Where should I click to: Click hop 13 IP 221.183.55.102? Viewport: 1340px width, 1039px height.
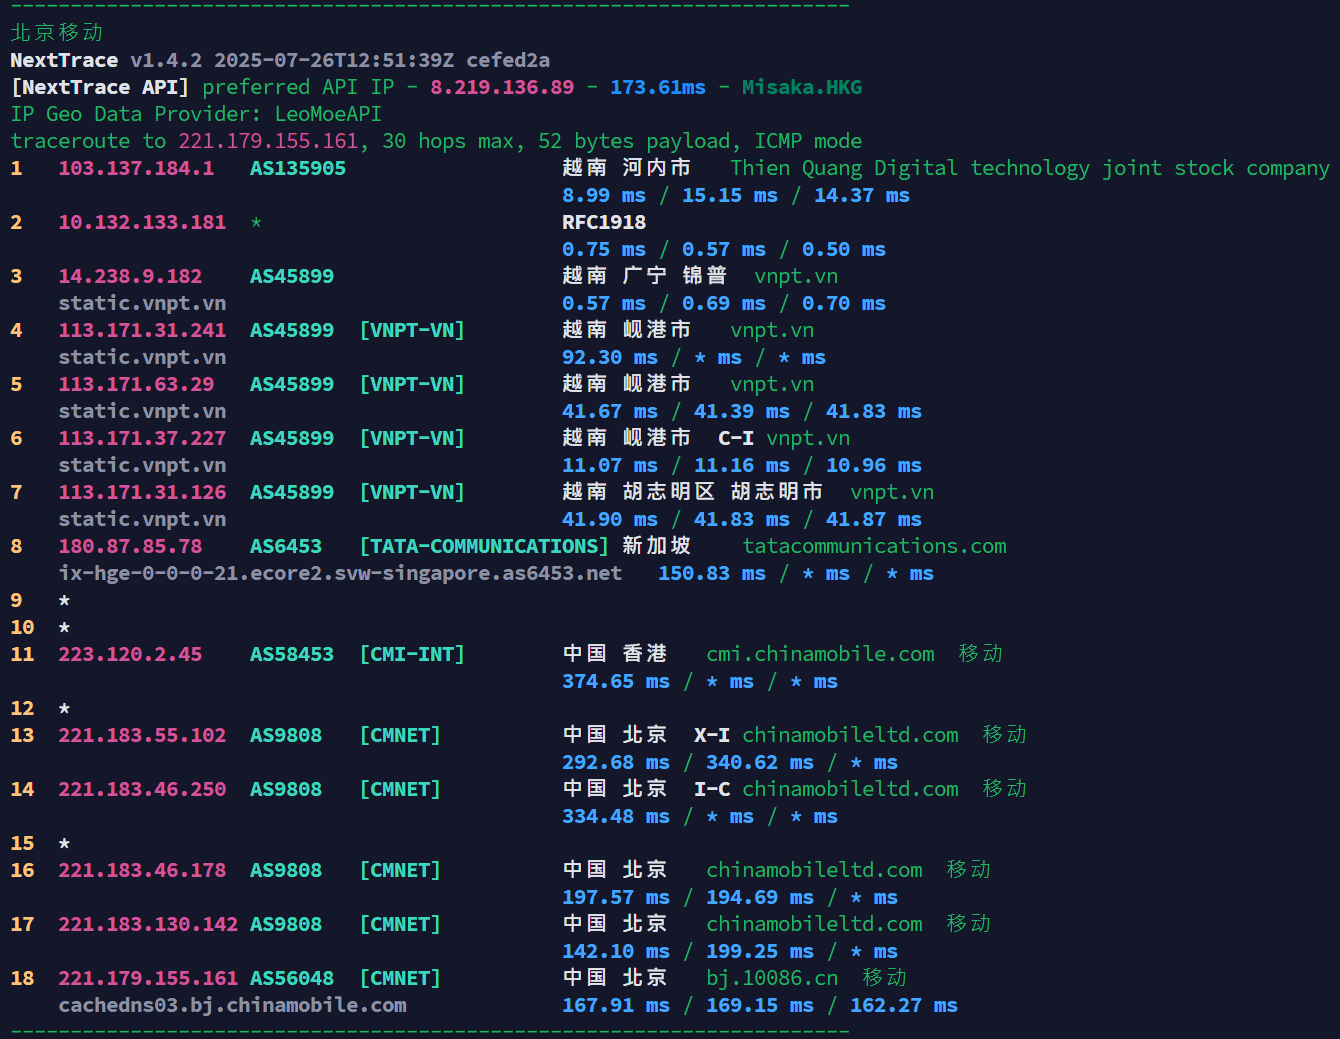coord(142,735)
